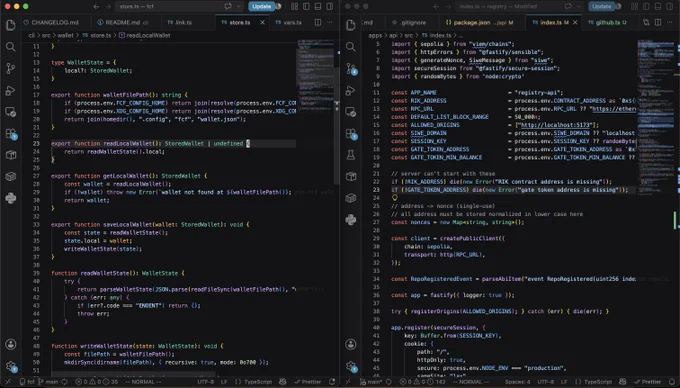680x388 pixels.
Task: Open wallet folder breadcrumb
Action: click(x=65, y=35)
